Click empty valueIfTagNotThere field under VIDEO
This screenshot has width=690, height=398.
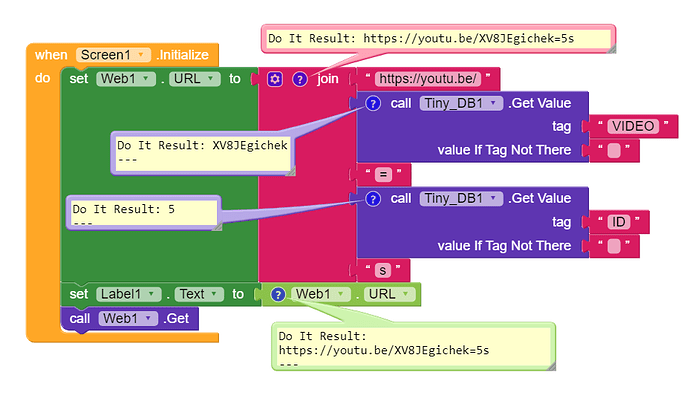[614, 151]
